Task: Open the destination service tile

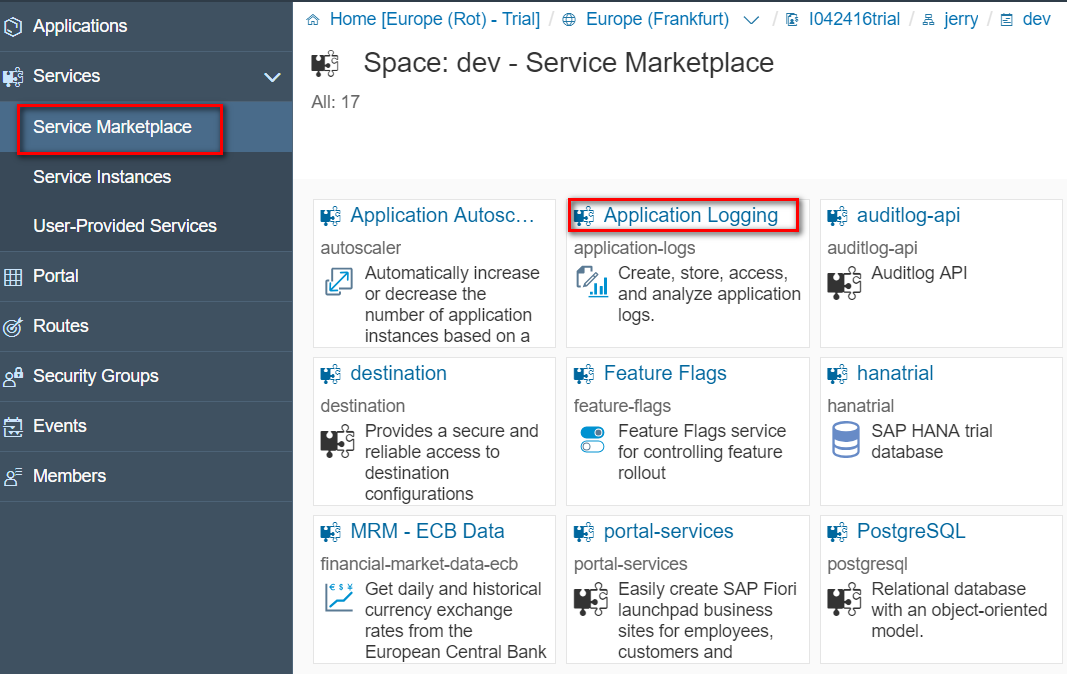Action: click(x=398, y=373)
